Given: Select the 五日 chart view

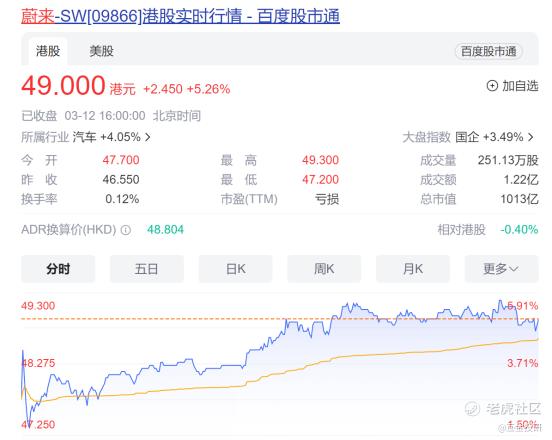Looking at the screenshot, I should 147,269.
